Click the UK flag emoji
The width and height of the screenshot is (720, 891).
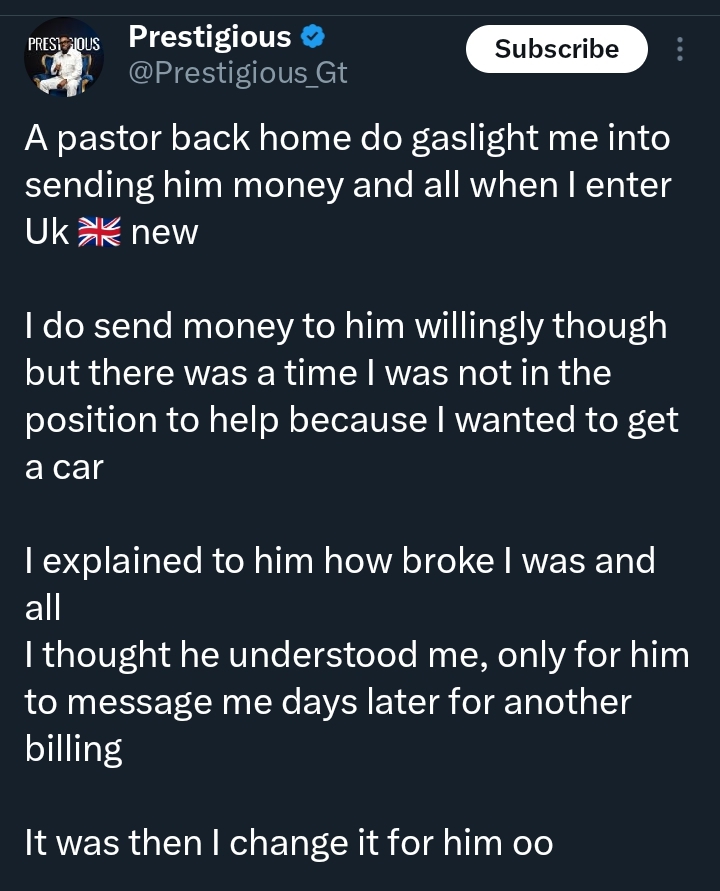click(100, 233)
